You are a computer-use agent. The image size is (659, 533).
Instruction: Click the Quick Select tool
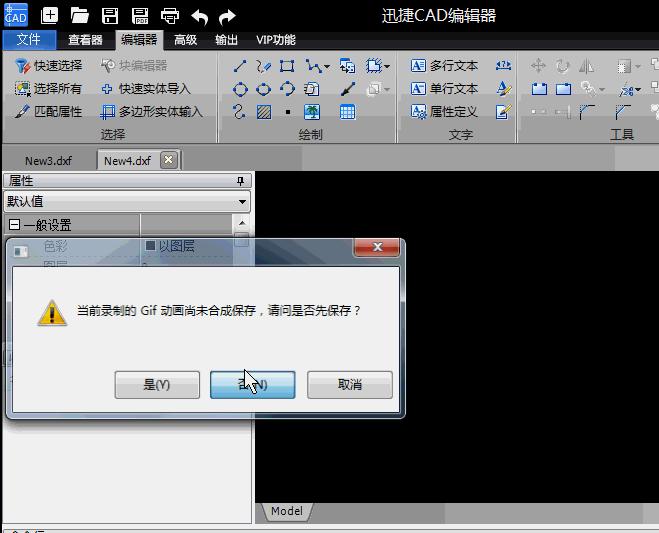point(48,66)
